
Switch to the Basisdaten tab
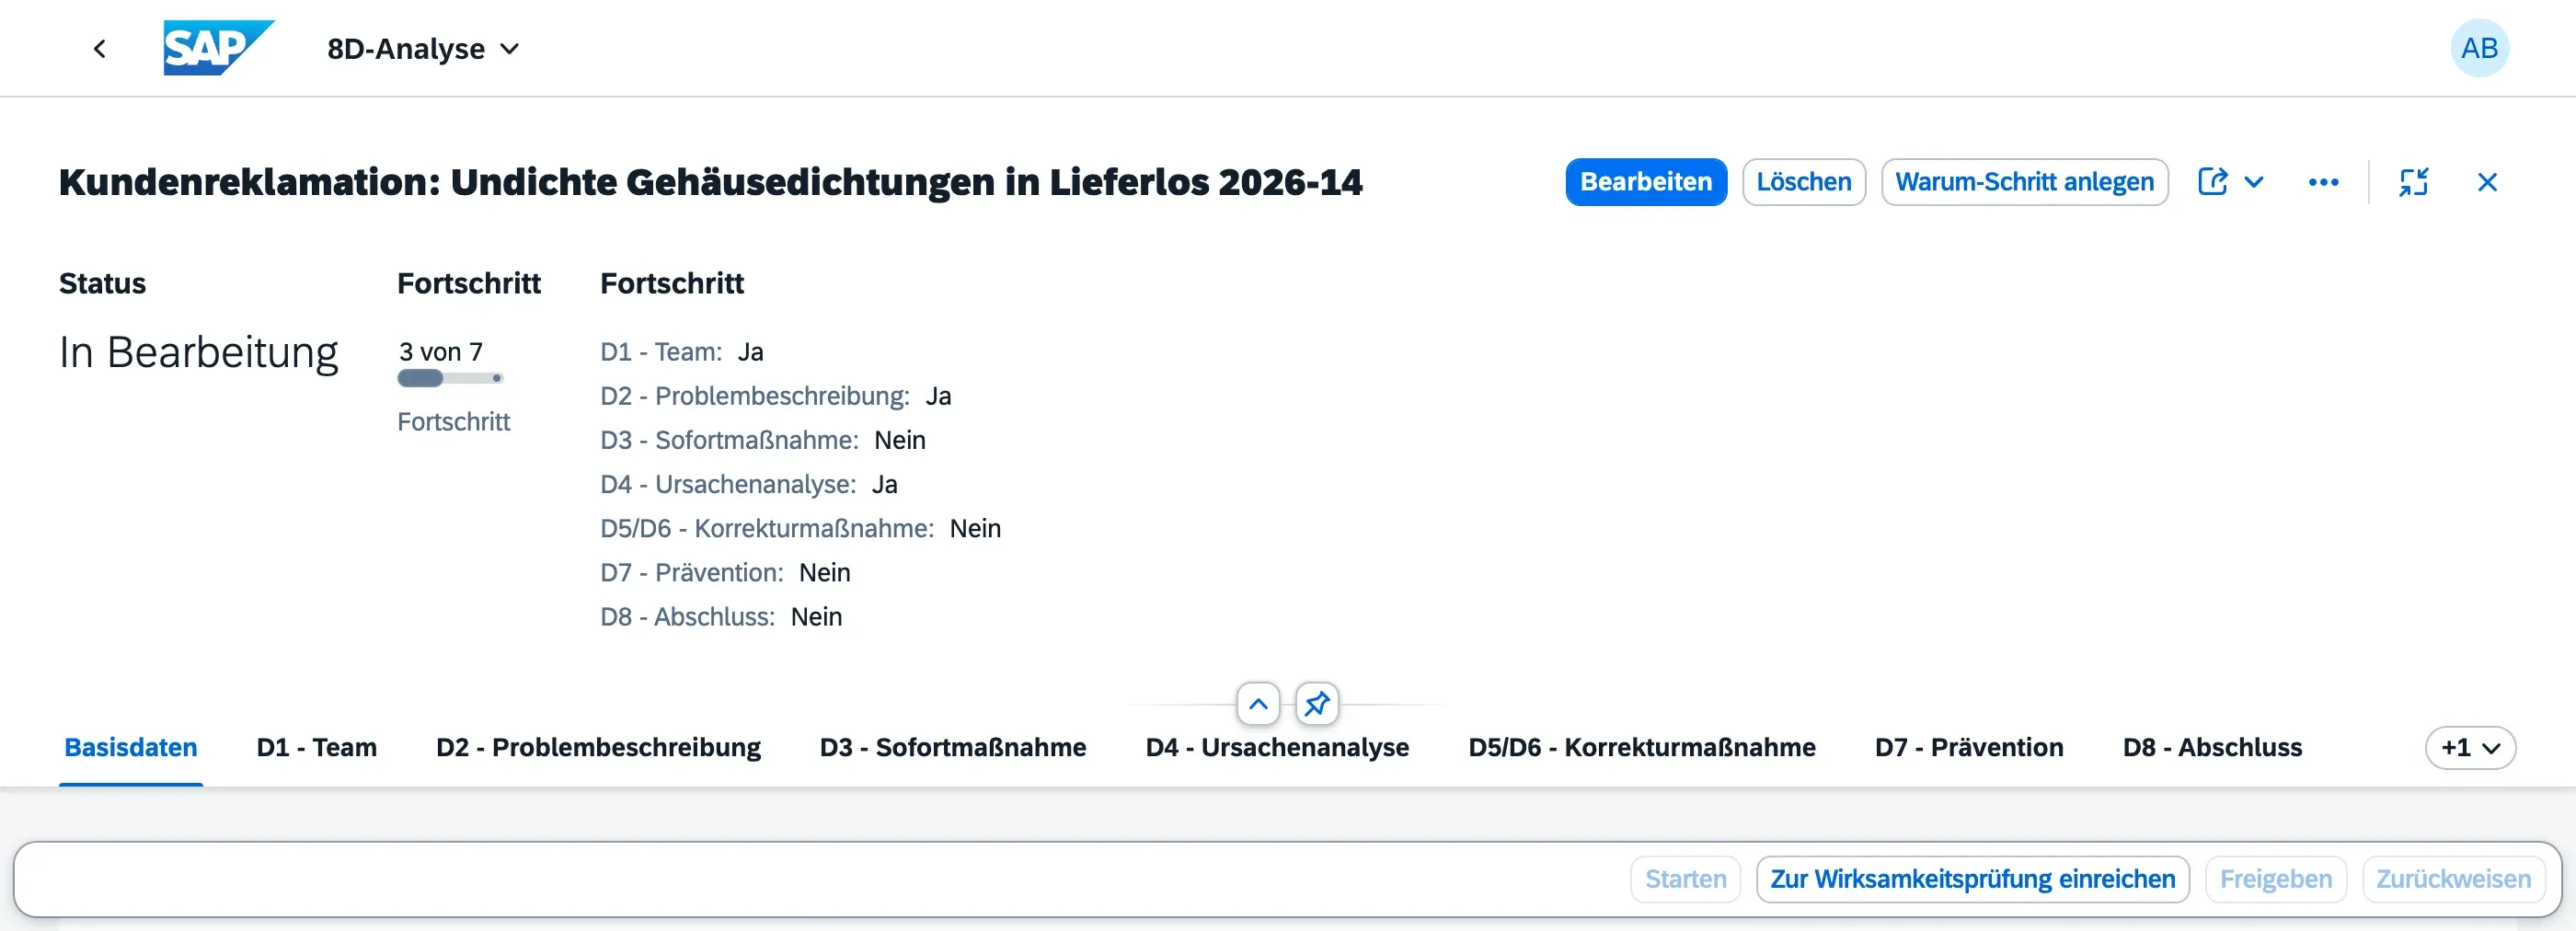click(131, 748)
